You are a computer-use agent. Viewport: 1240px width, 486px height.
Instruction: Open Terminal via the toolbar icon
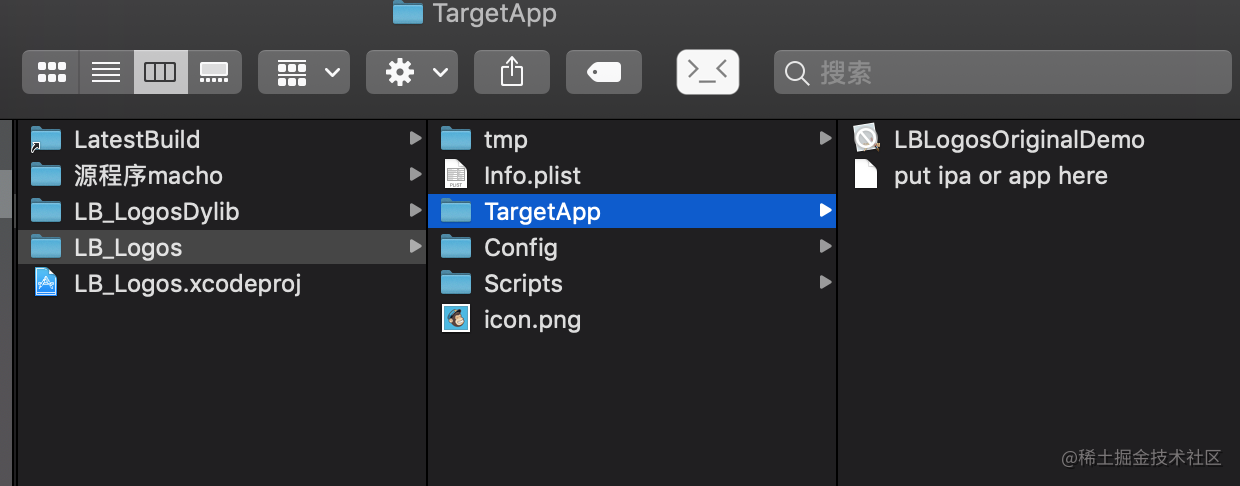[x=708, y=72]
